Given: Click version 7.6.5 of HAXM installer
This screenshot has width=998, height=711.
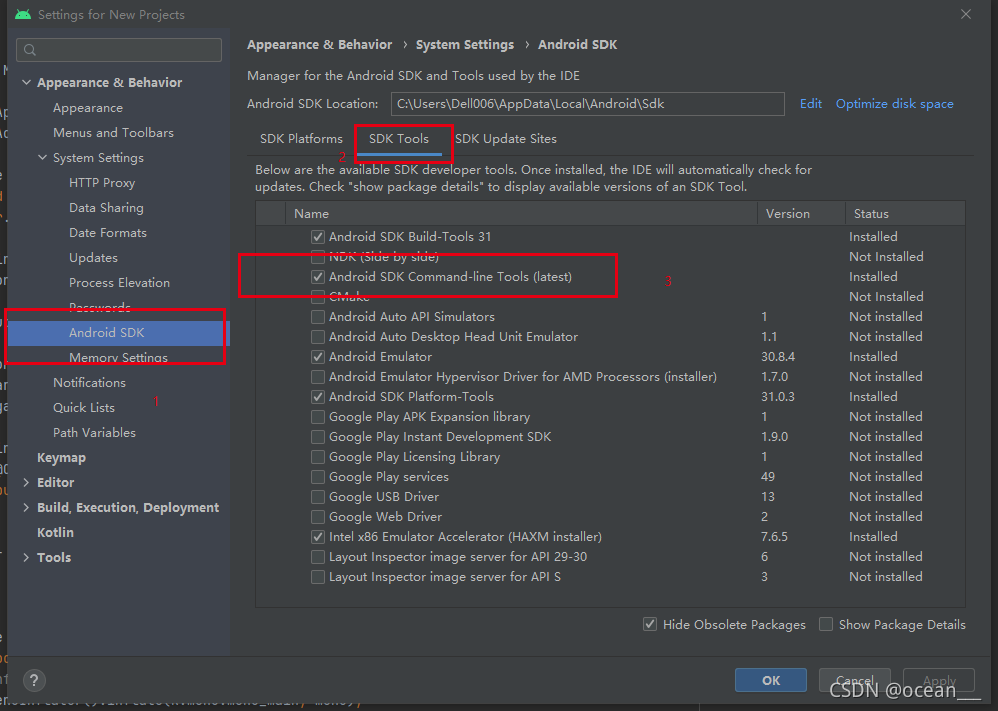Looking at the screenshot, I should tap(774, 537).
